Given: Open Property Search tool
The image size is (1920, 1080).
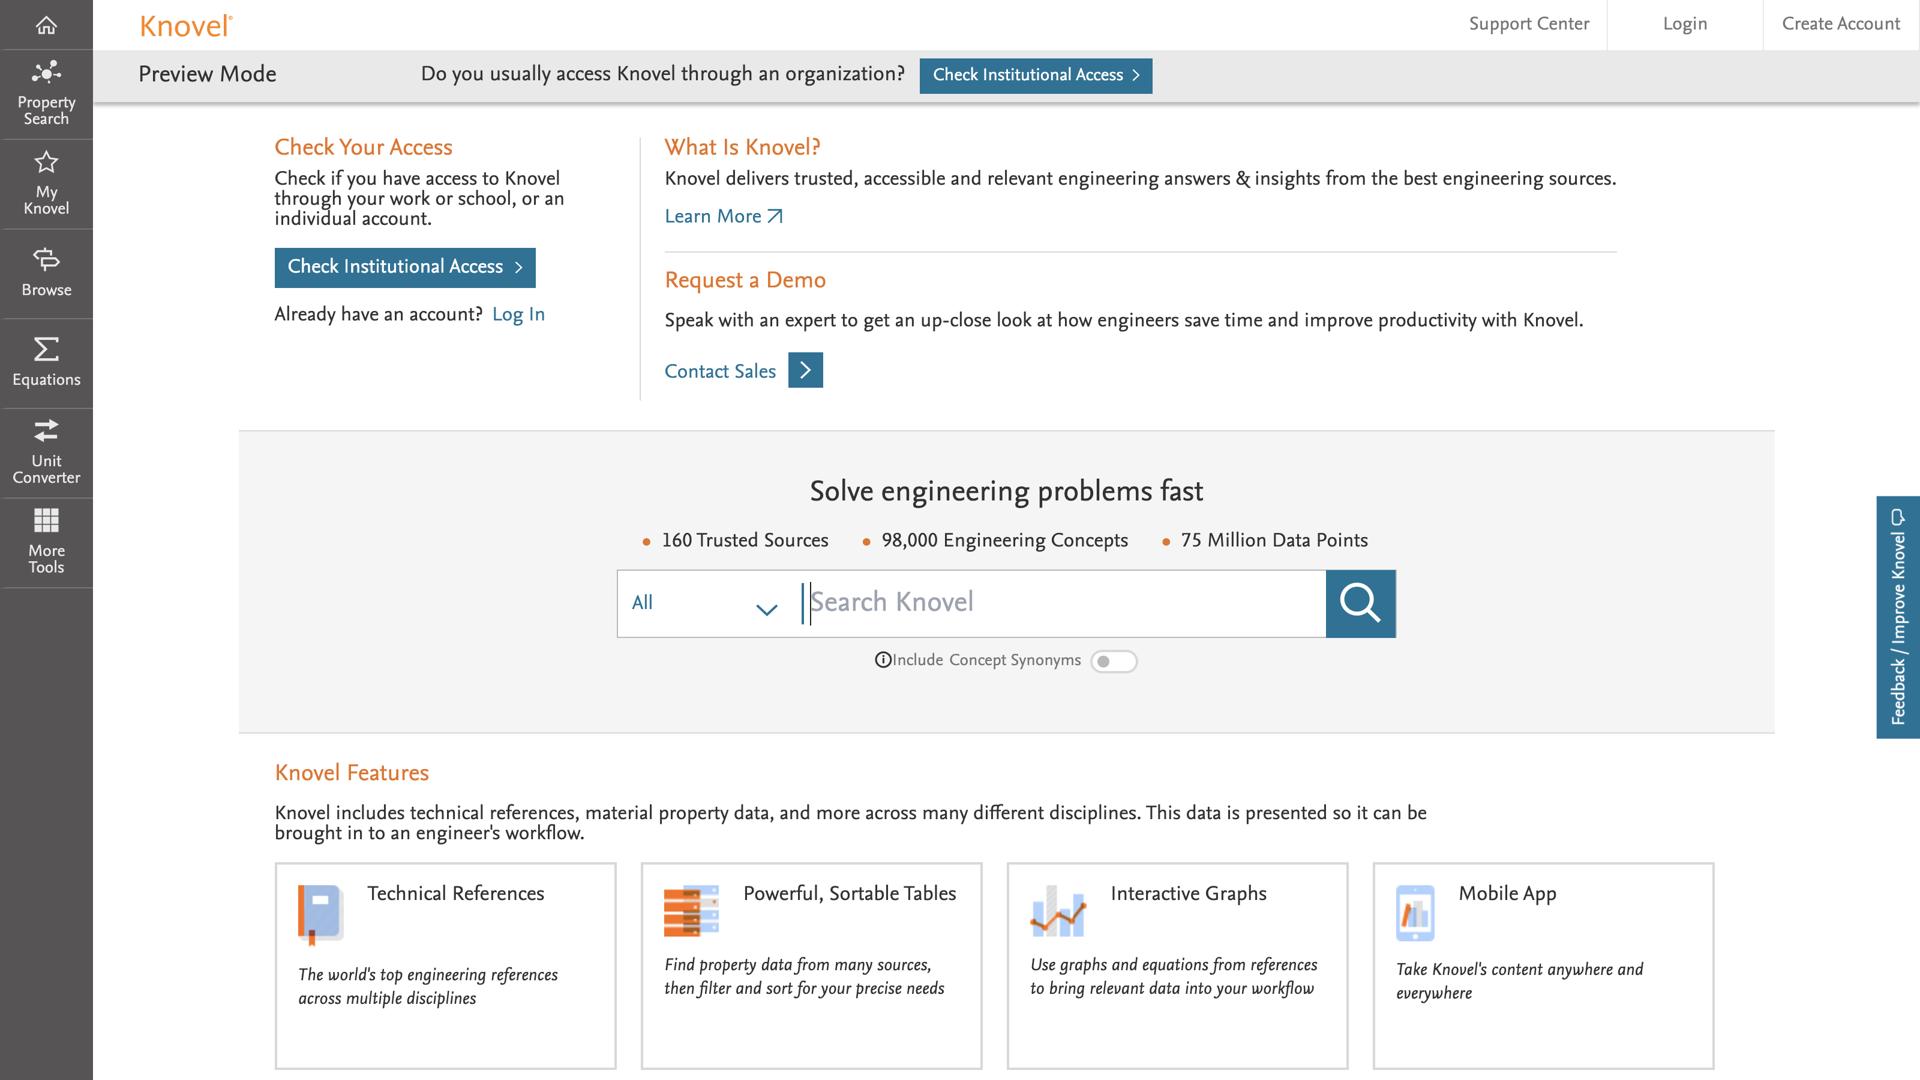Looking at the screenshot, I should click(46, 93).
